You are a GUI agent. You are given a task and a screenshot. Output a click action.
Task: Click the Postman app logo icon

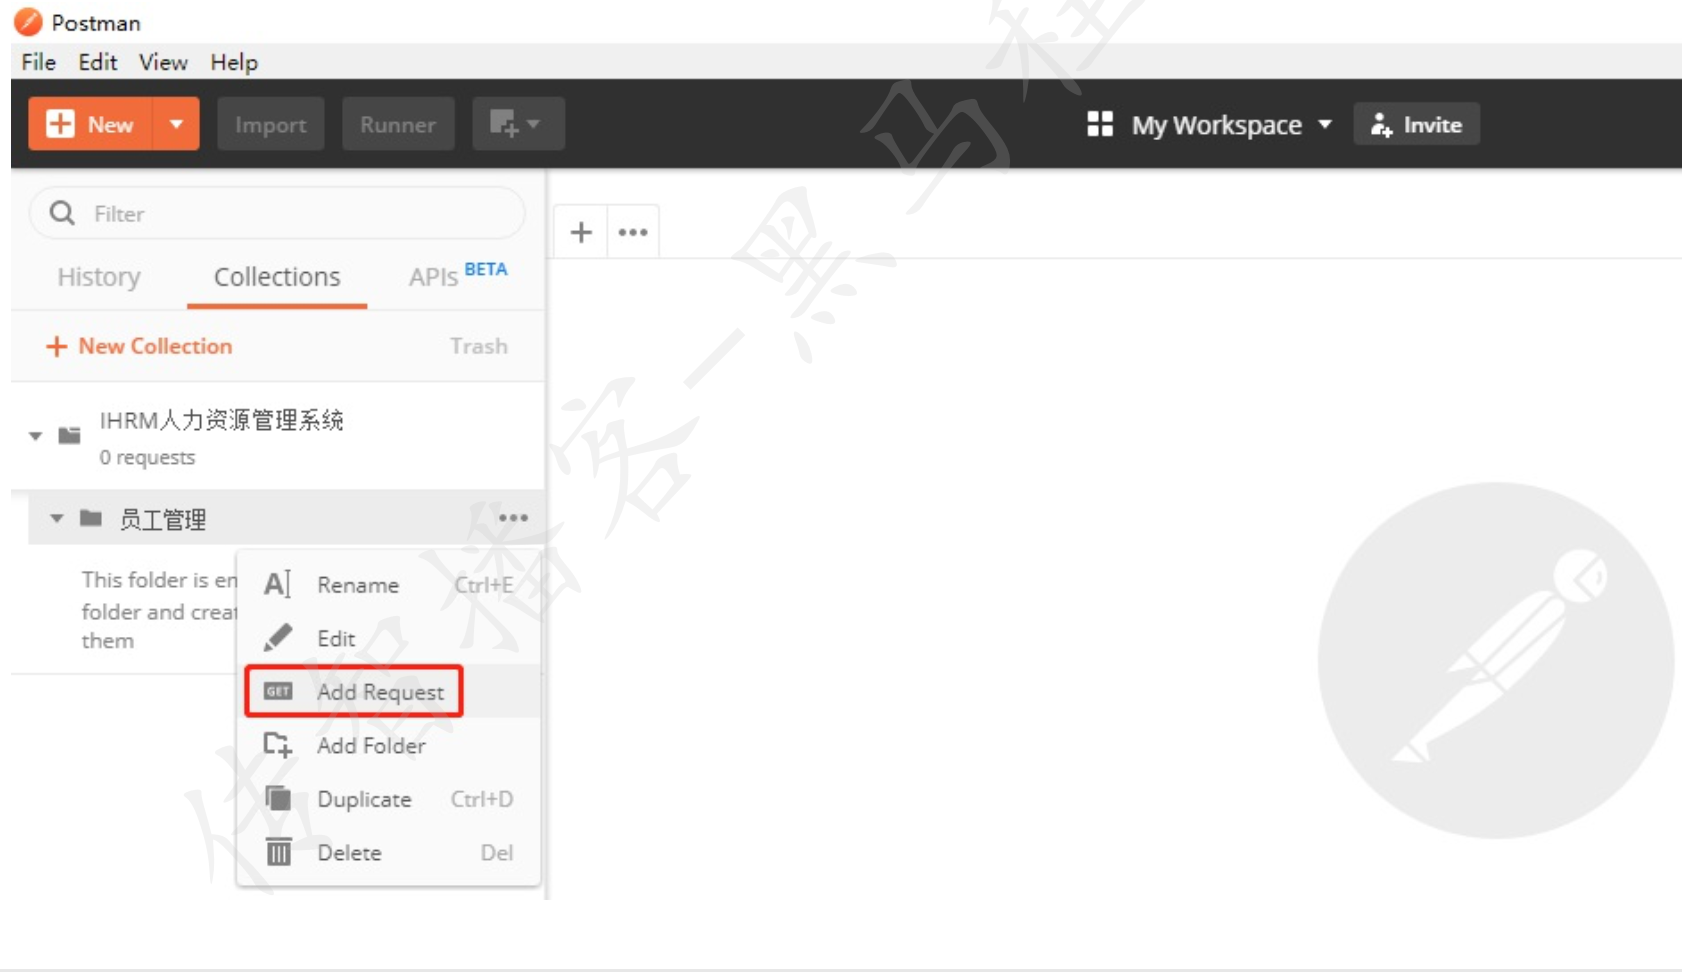point(28,22)
